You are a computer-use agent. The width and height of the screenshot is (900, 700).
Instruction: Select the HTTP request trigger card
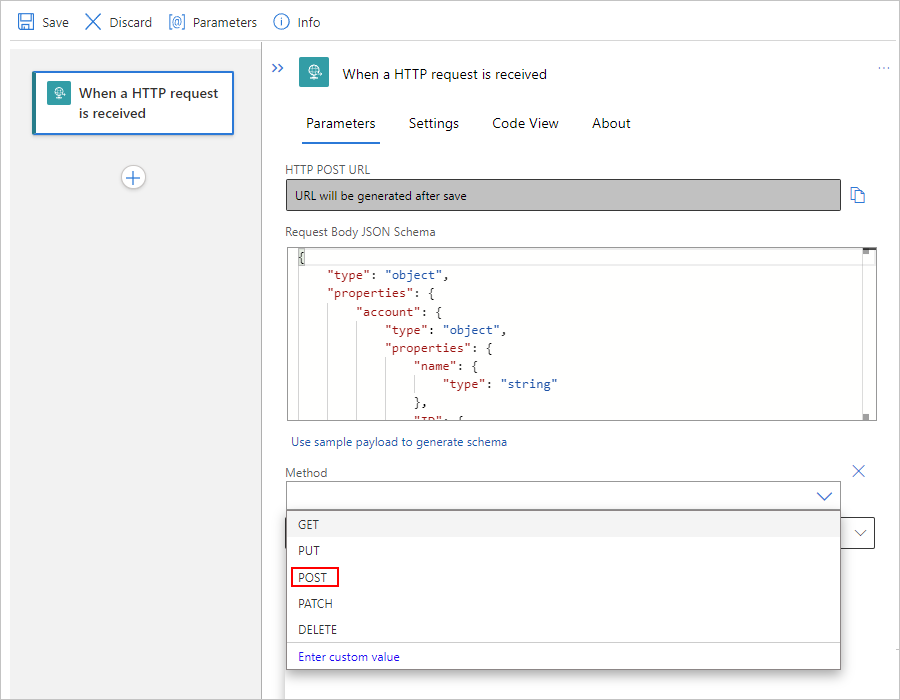[133, 103]
